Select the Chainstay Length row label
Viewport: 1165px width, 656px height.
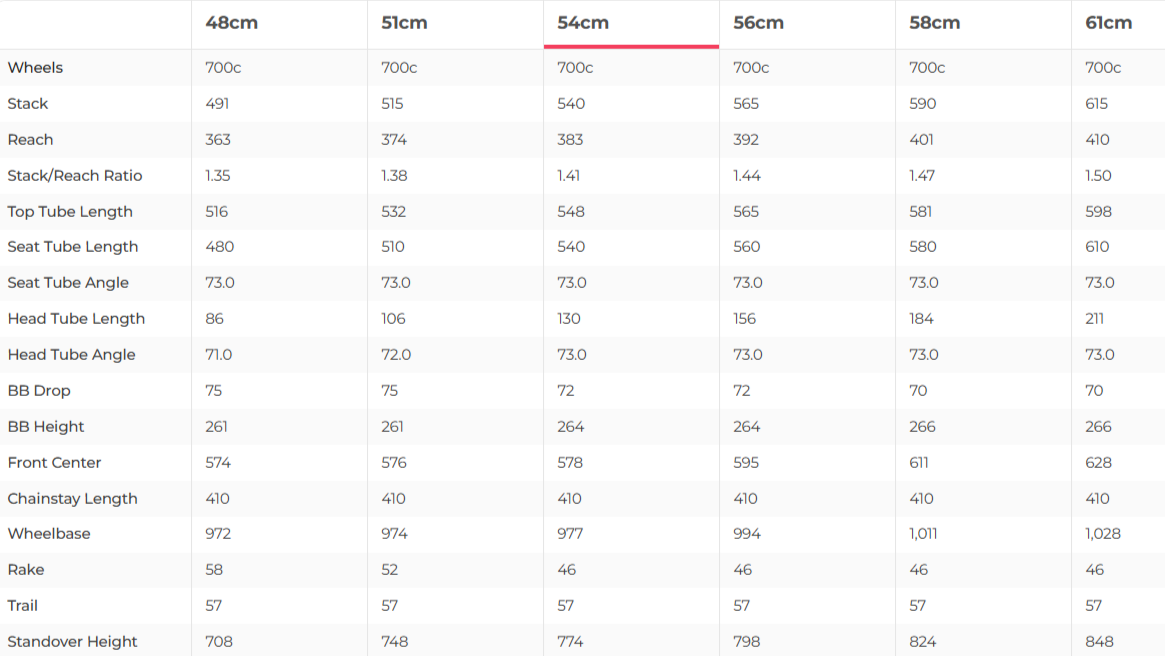point(72,499)
